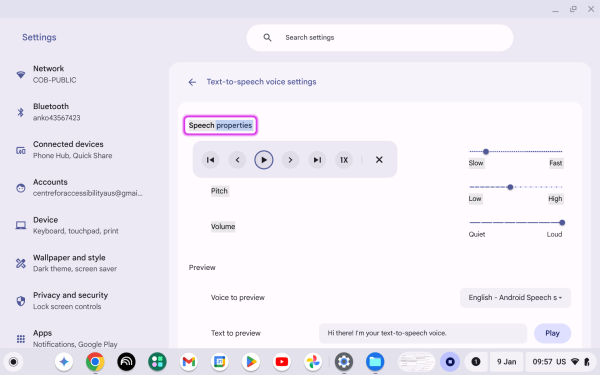The width and height of the screenshot is (600, 375).
Task: Open Connected devices section
Action: click(84, 150)
